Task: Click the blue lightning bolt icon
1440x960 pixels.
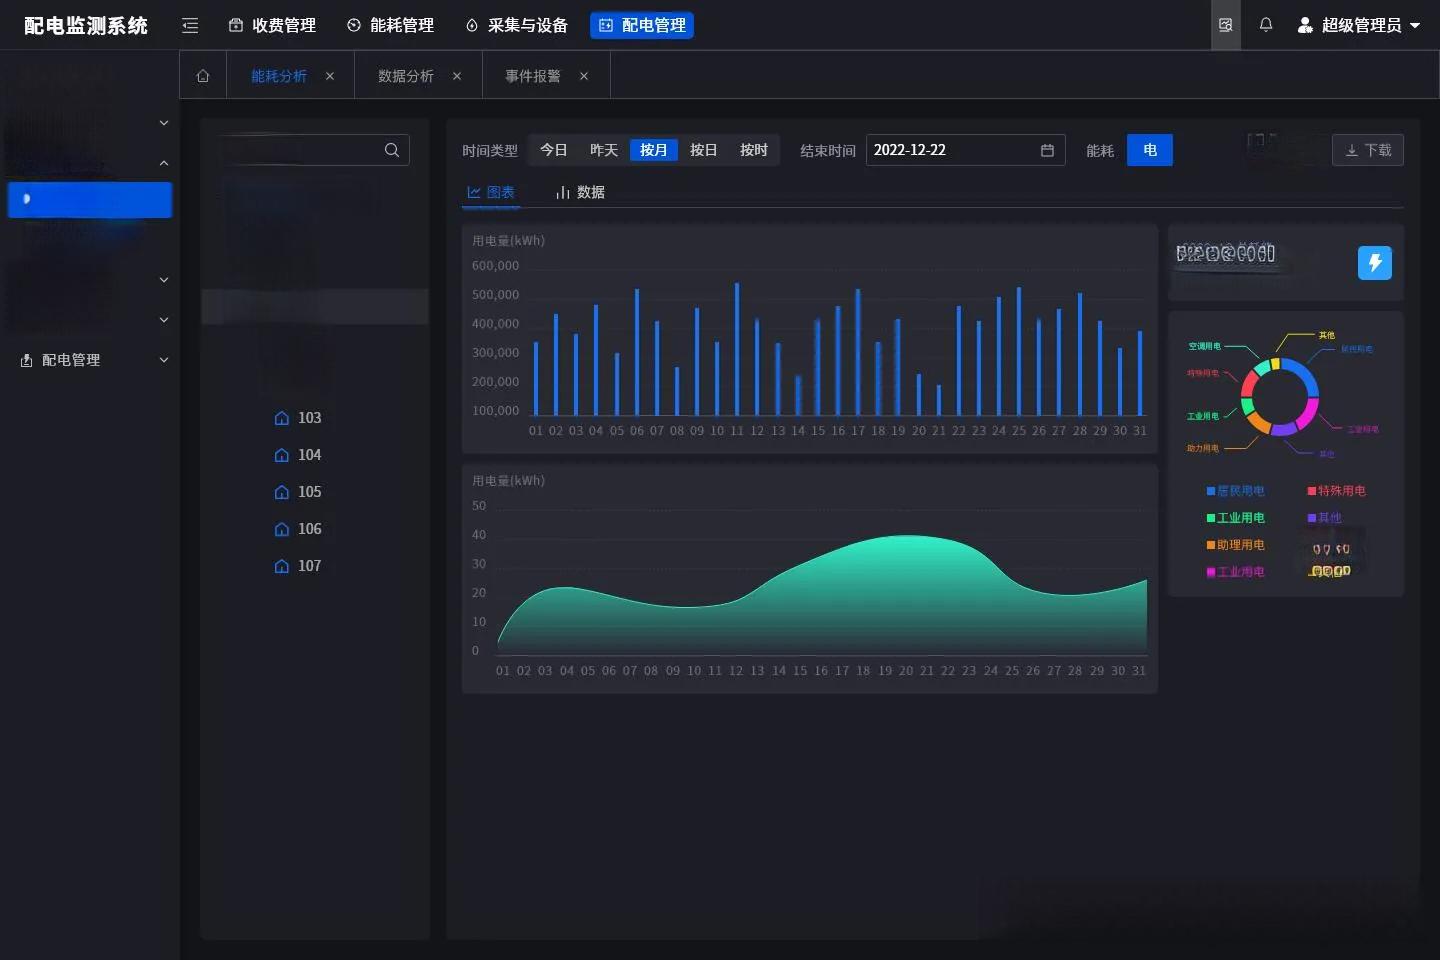Action: point(1374,263)
